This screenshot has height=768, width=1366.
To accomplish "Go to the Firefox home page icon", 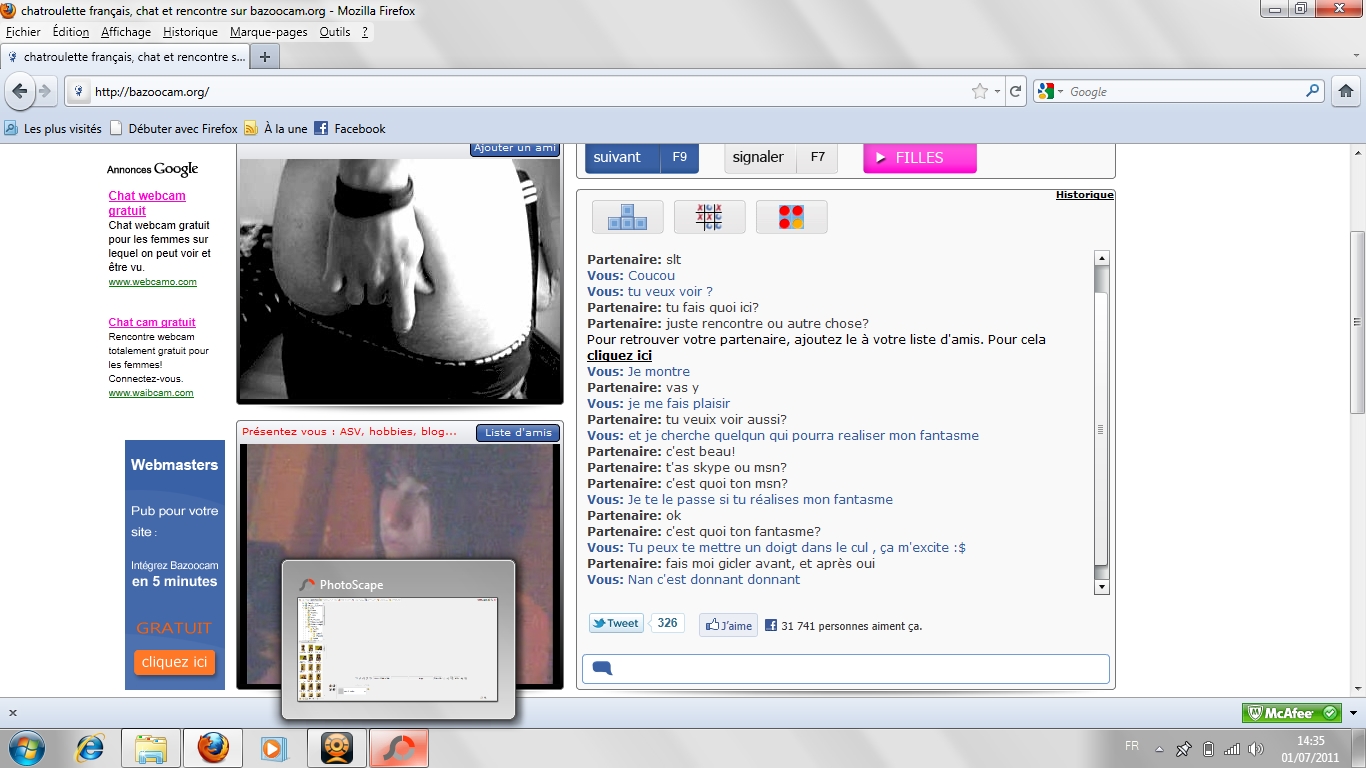I will (x=1345, y=92).
